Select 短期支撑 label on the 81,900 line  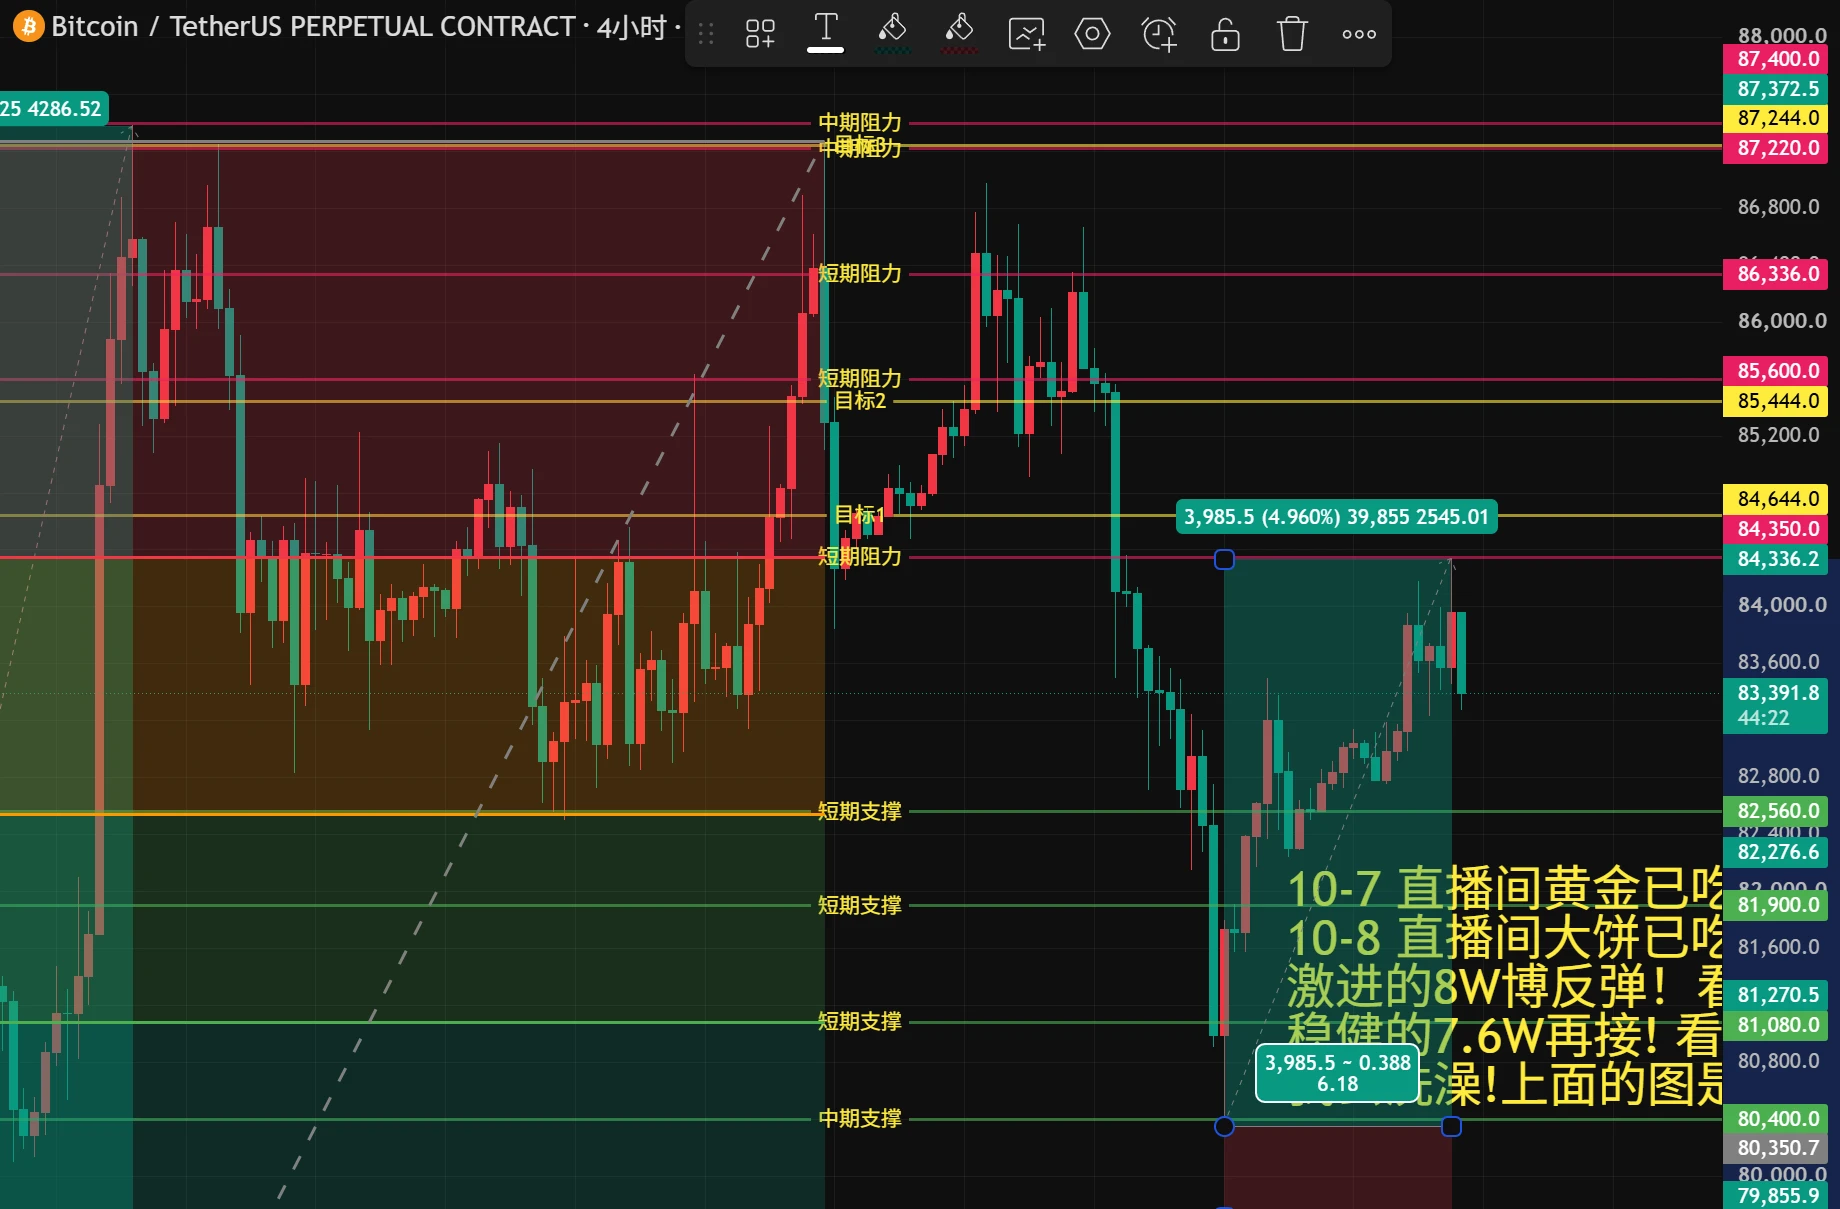860,905
